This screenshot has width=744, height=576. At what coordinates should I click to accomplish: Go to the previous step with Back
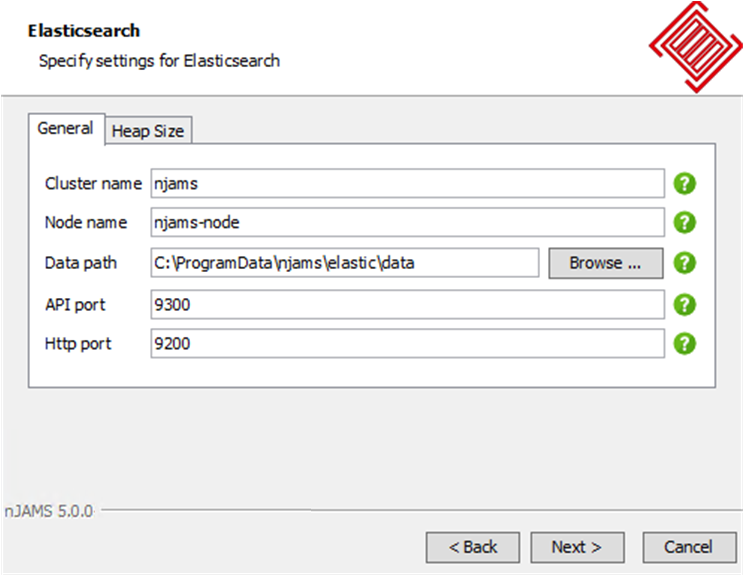473,547
